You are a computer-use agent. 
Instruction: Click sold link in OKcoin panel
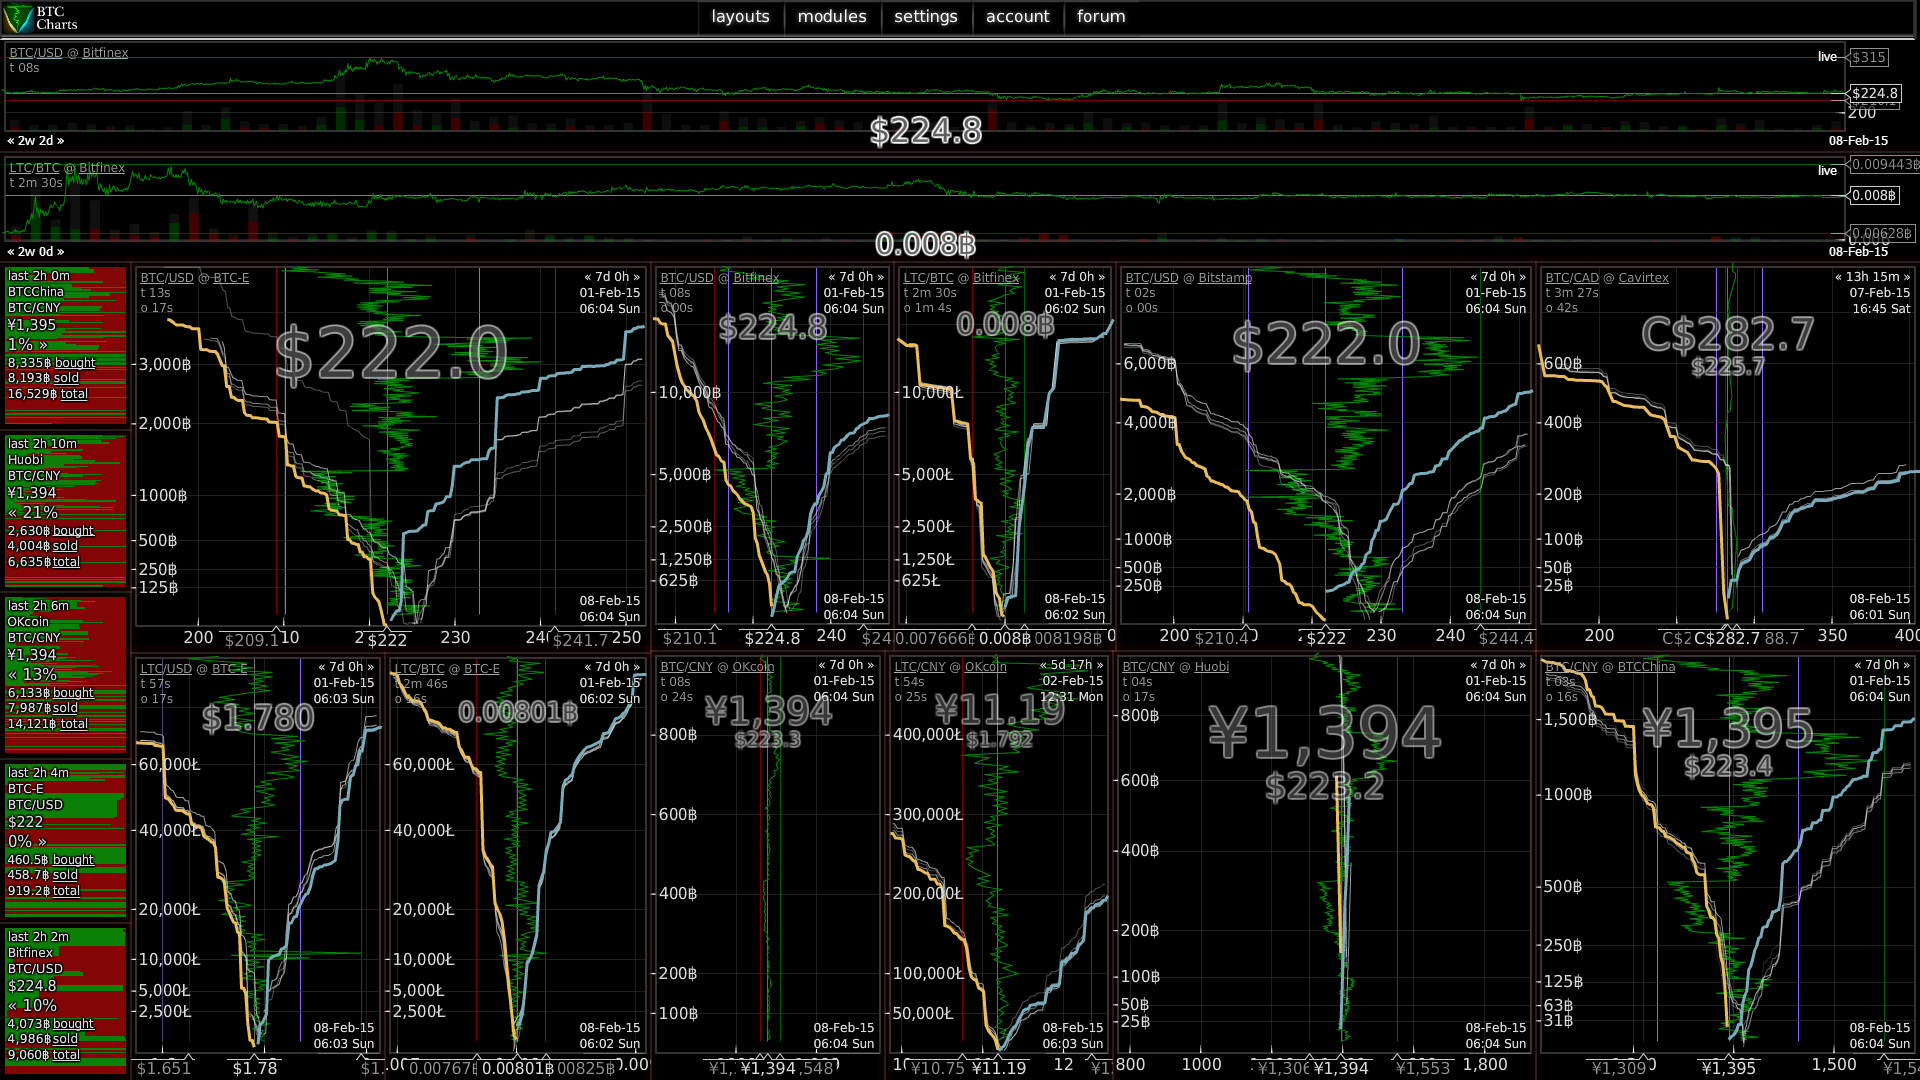click(65, 708)
